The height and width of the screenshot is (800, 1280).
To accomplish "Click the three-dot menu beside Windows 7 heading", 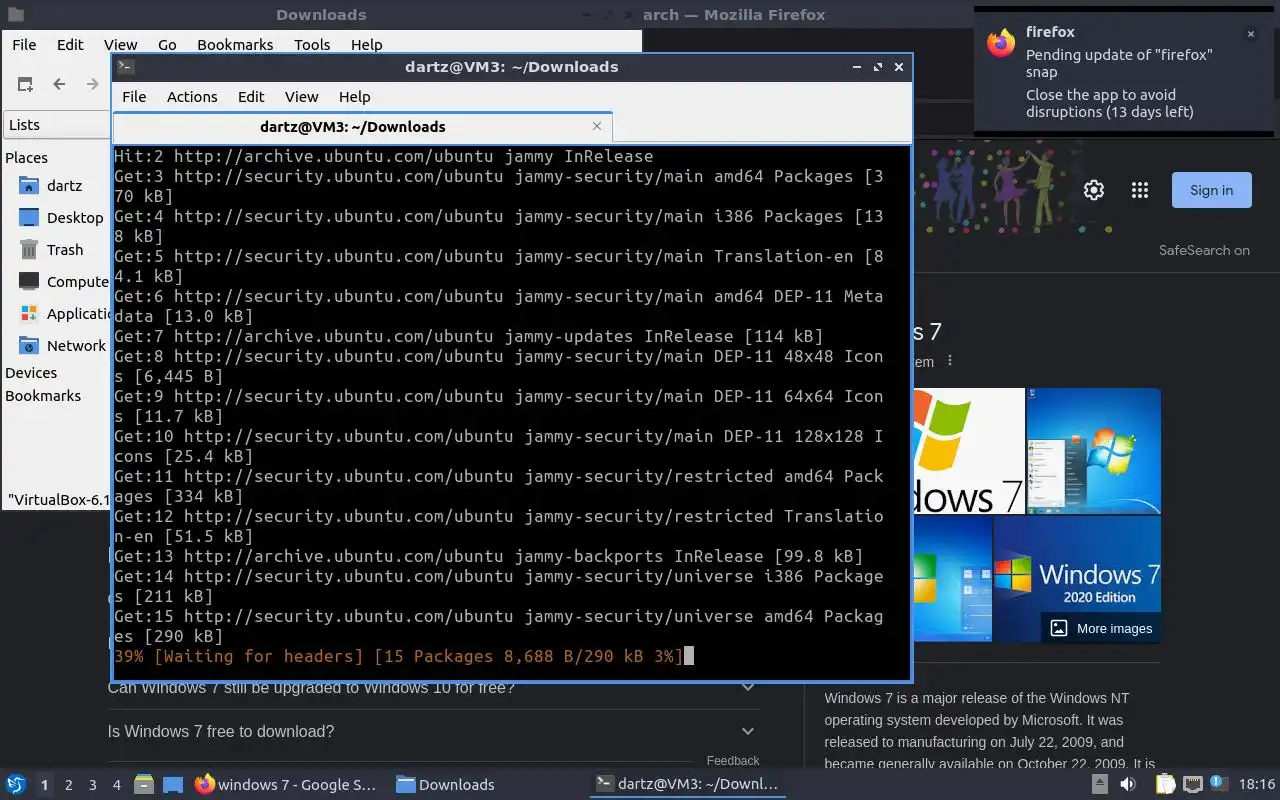I will pyautogui.click(x=950, y=361).
